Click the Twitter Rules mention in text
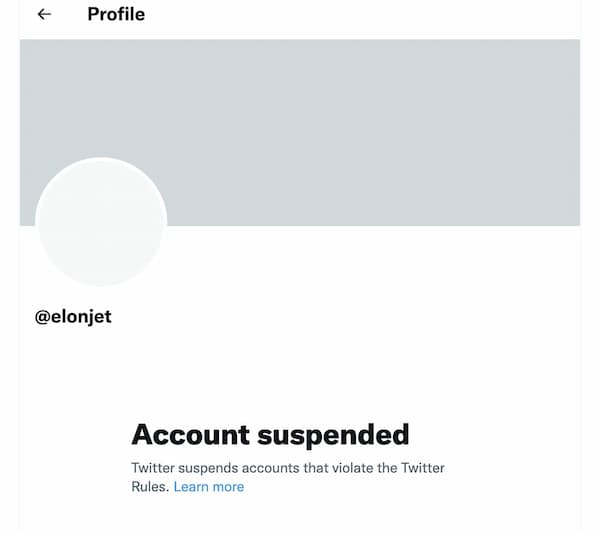600x533 pixels. tap(423, 468)
